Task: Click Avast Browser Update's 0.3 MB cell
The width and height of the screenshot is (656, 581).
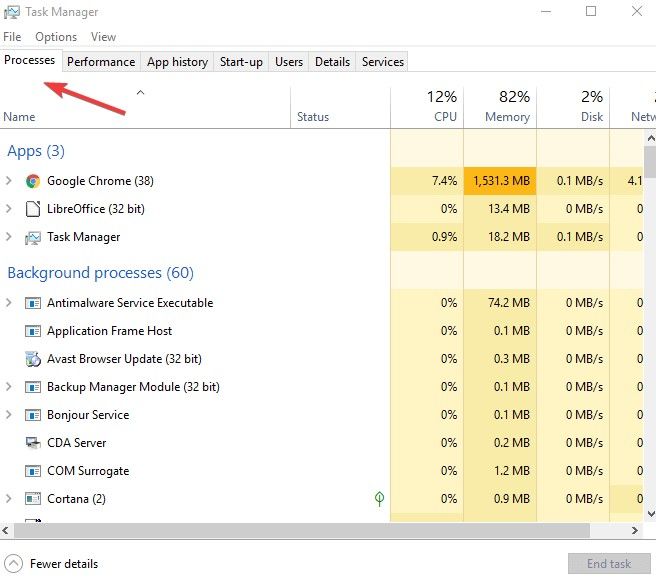Action: (x=500, y=358)
